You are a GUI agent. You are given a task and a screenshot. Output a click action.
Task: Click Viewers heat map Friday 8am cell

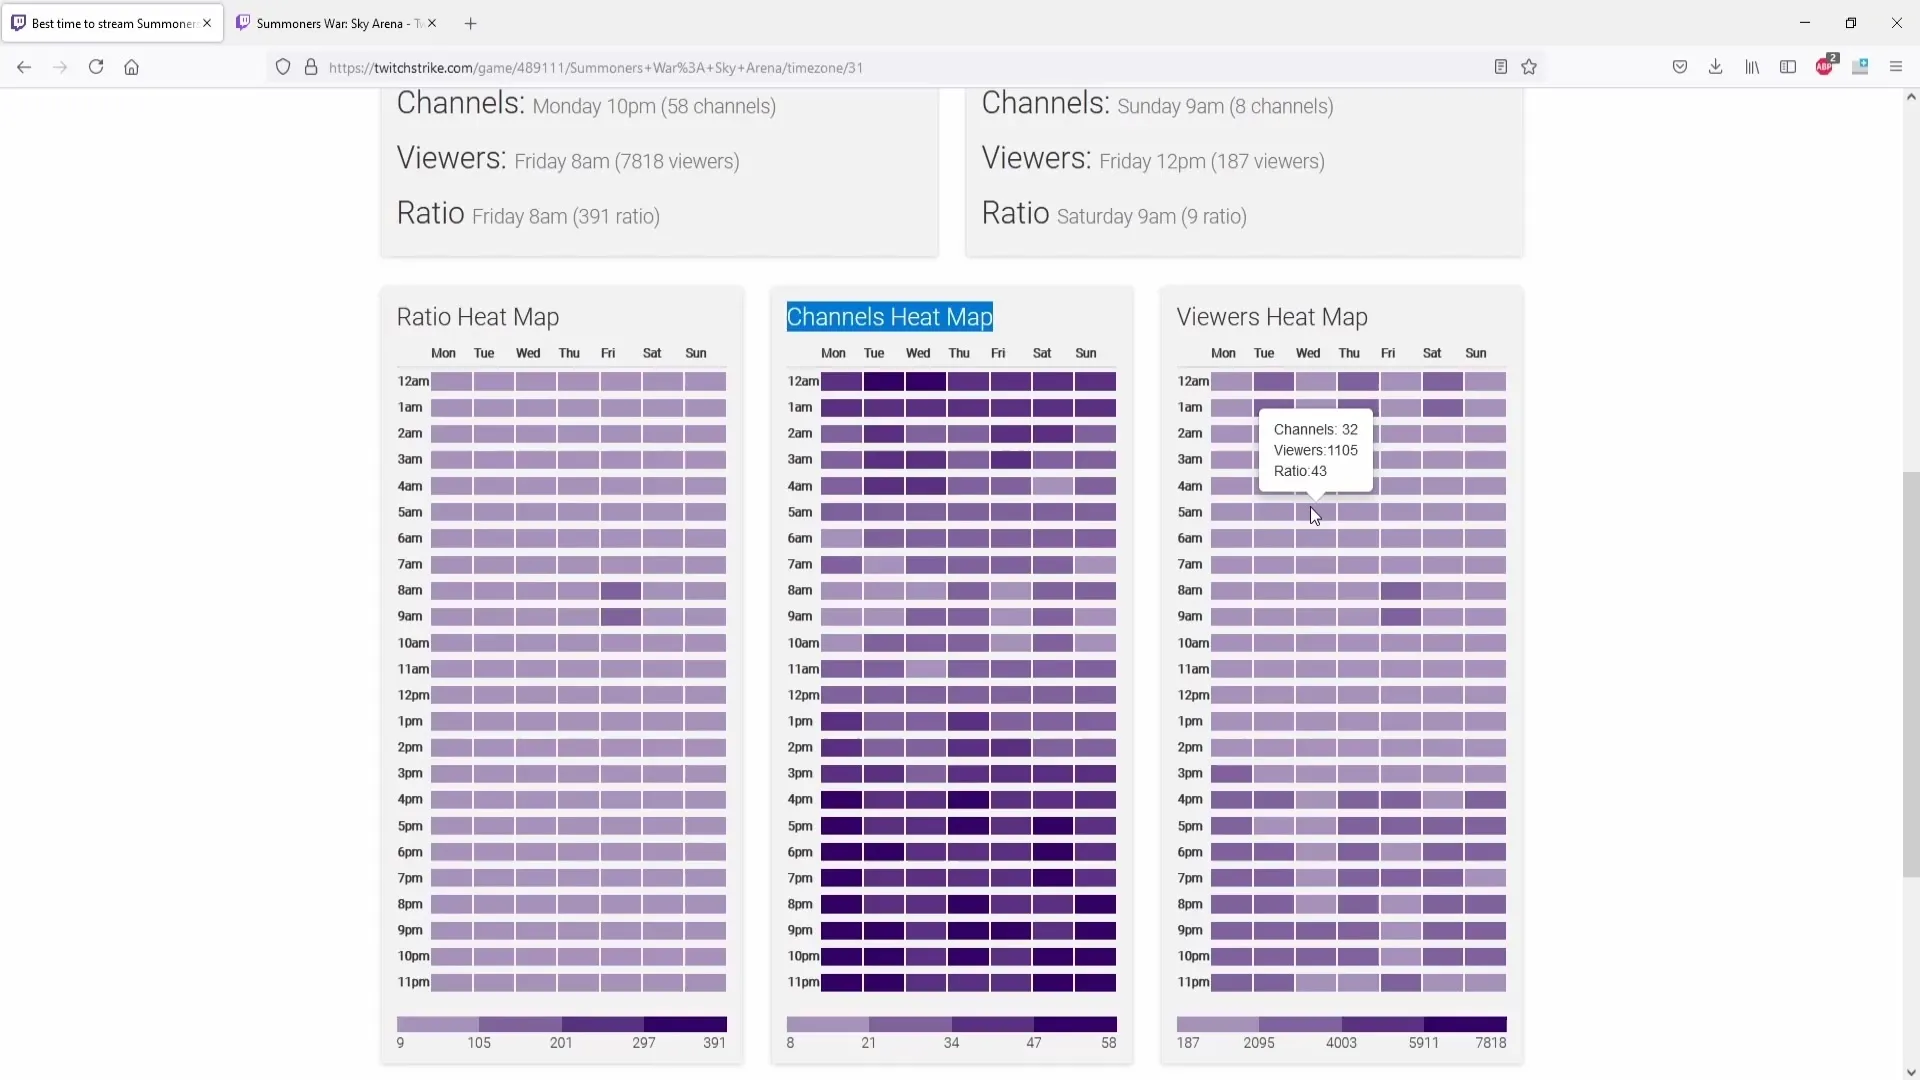(x=1401, y=591)
